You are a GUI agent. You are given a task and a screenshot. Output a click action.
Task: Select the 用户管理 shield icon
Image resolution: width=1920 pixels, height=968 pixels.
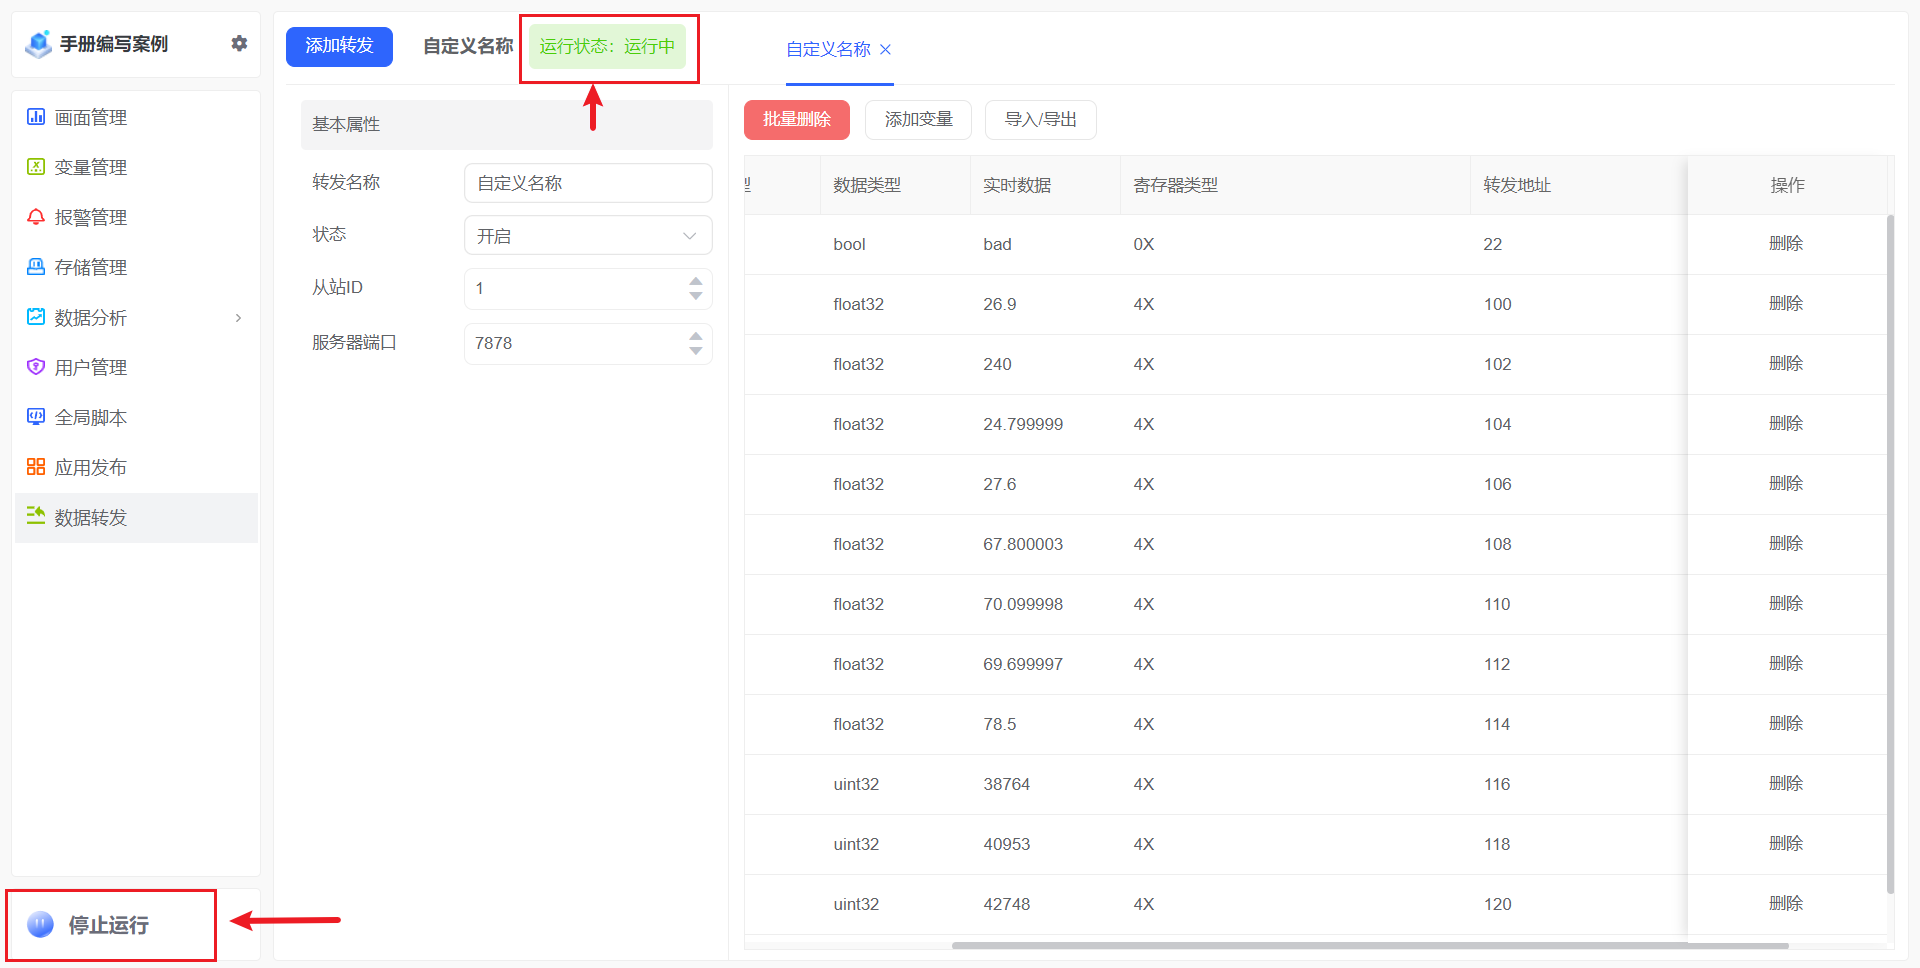(x=36, y=367)
